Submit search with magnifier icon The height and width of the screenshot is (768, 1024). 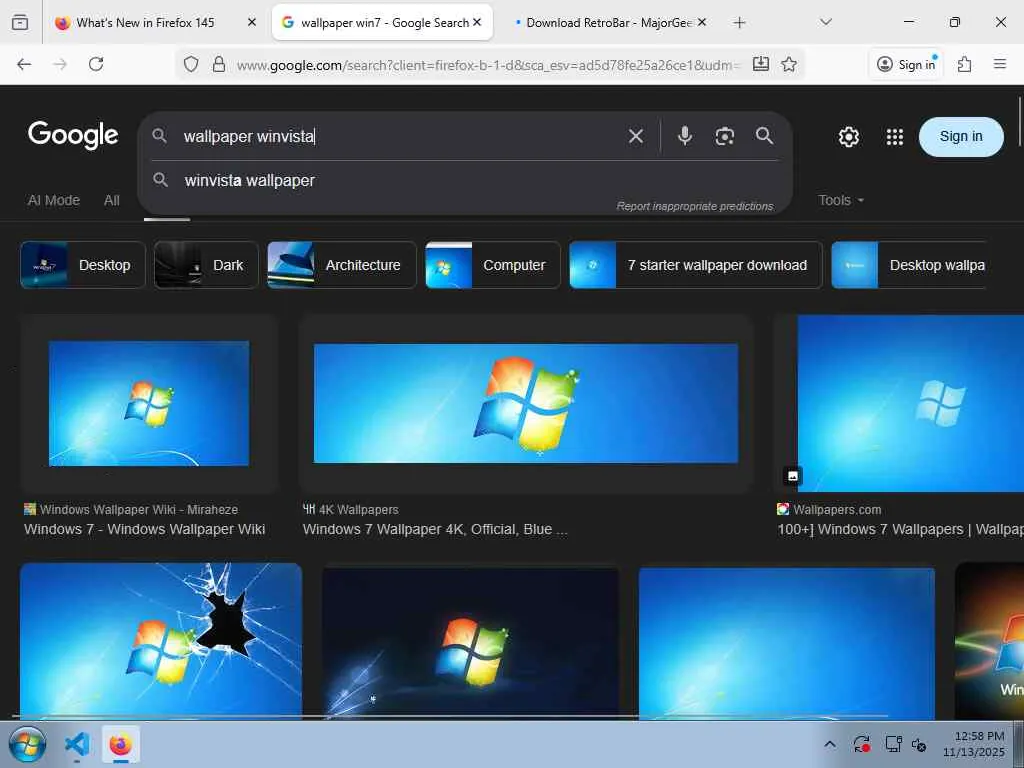(765, 136)
